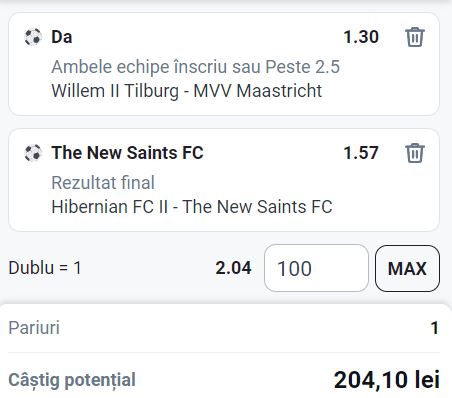Click the 1.57 odds value

tap(361, 153)
